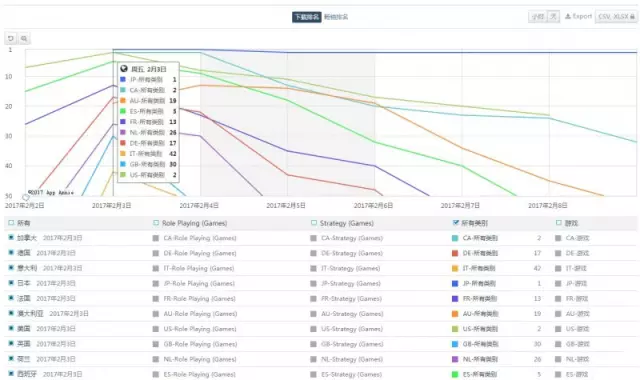Click the FR-Strategy (Games) label
This screenshot has width=640, height=380.
click(351, 298)
